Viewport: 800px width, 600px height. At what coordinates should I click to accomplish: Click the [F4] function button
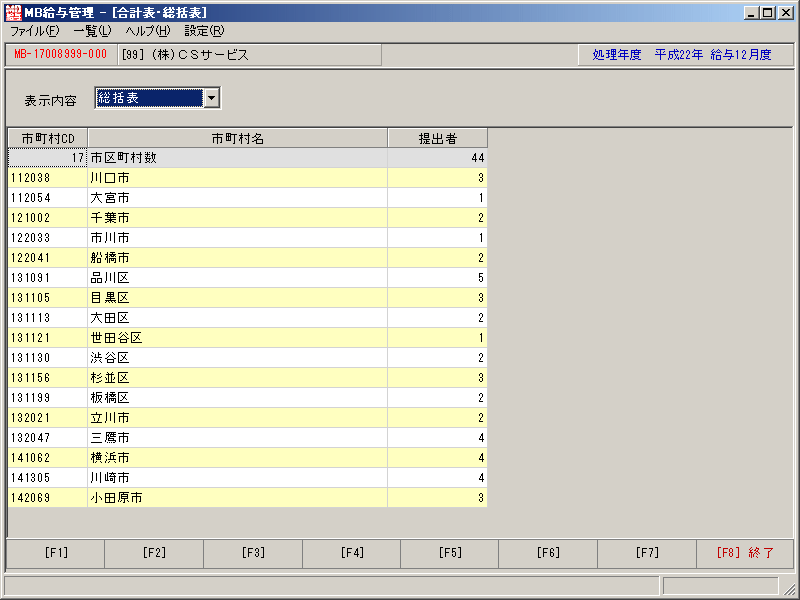click(x=352, y=553)
